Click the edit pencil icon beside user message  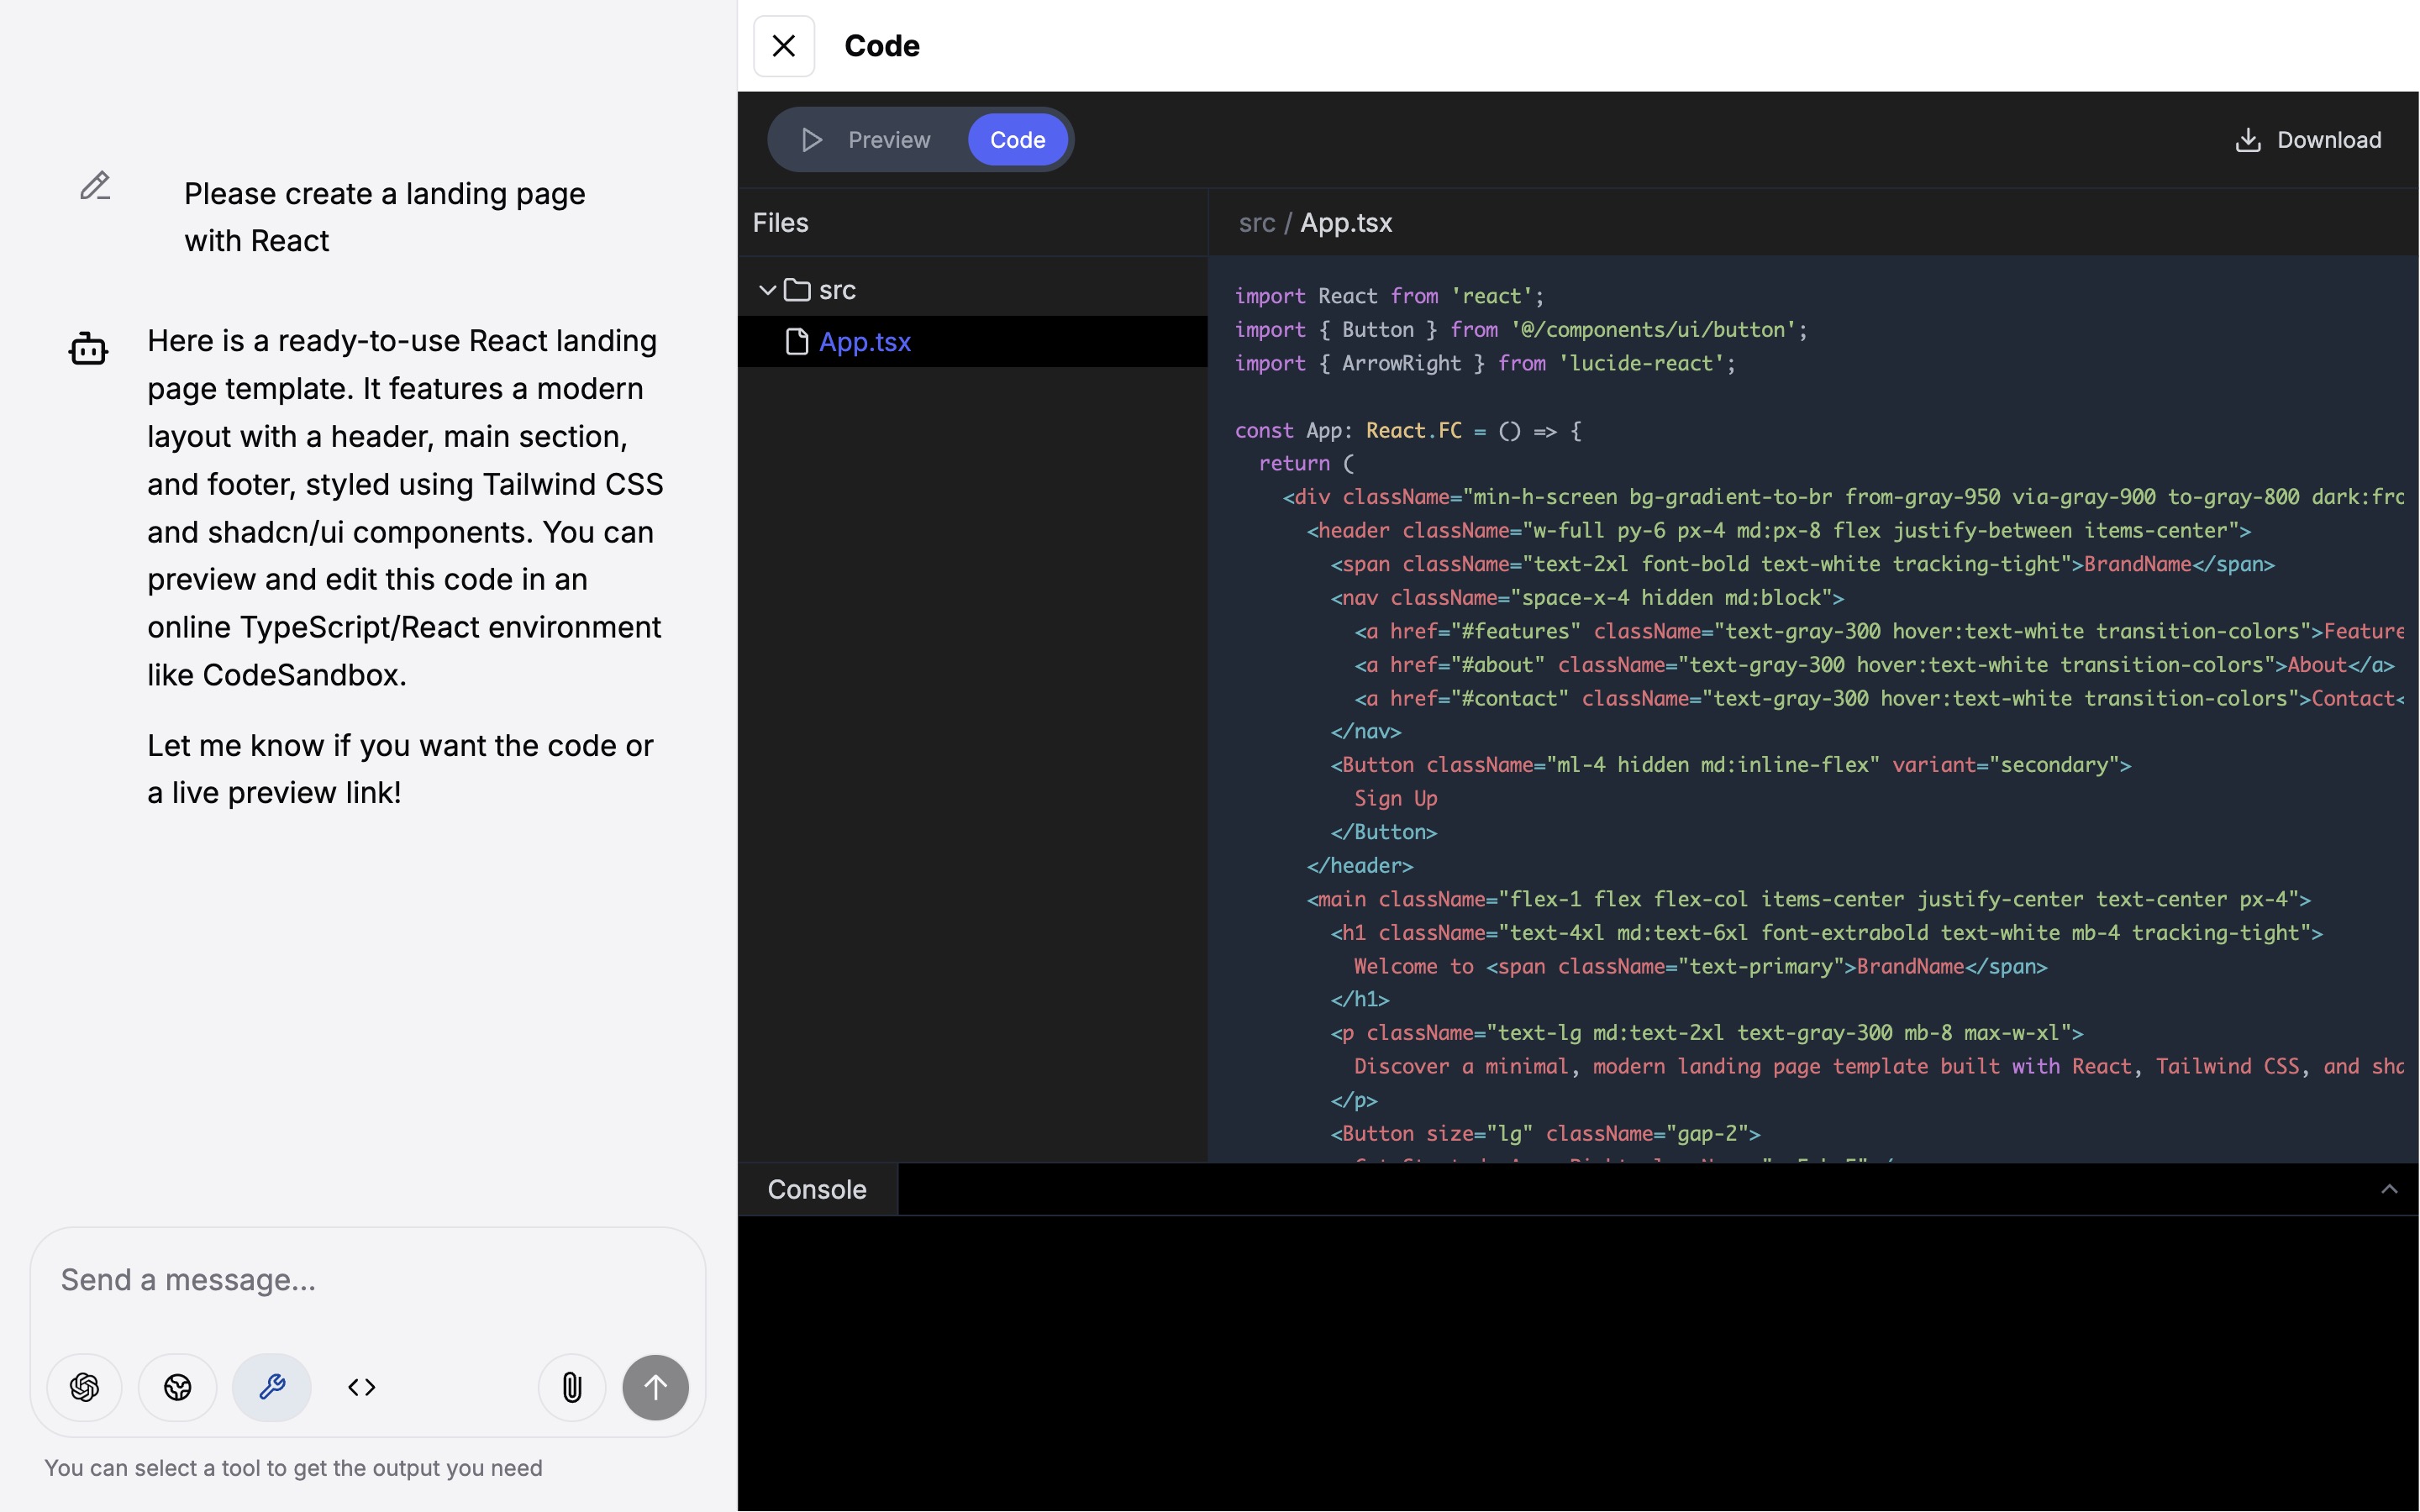(x=95, y=186)
